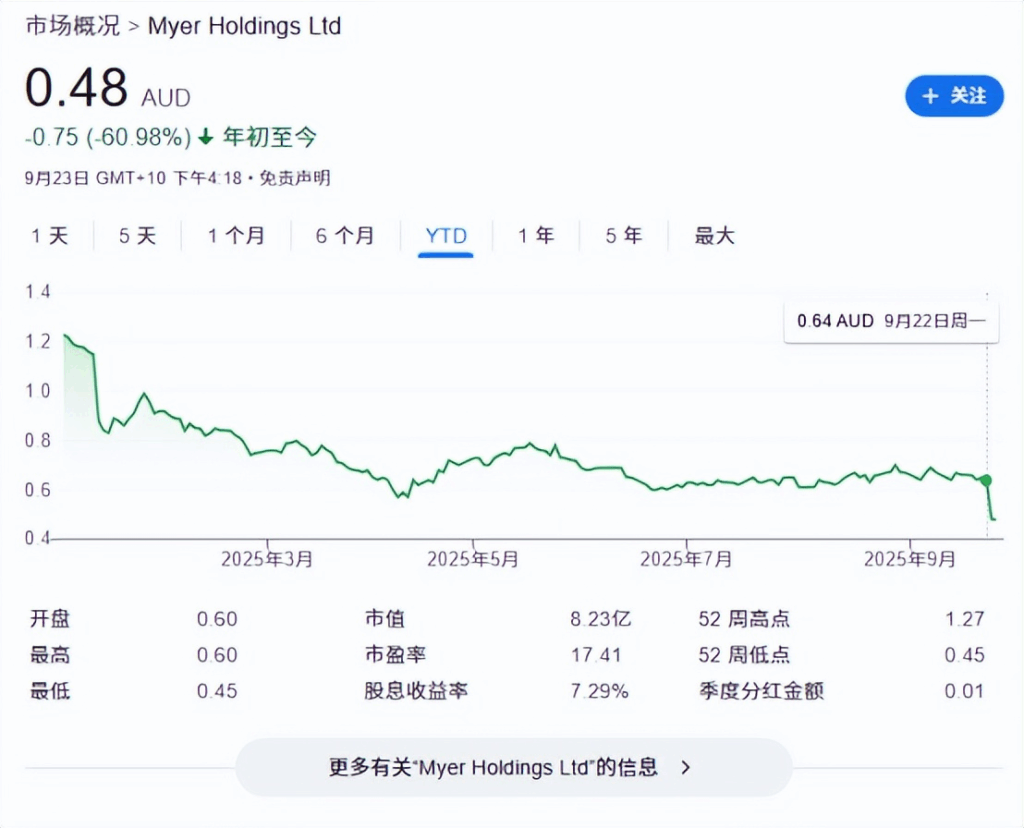Switch chart to 1 年 range
The image size is (1024, 828).
536,236
